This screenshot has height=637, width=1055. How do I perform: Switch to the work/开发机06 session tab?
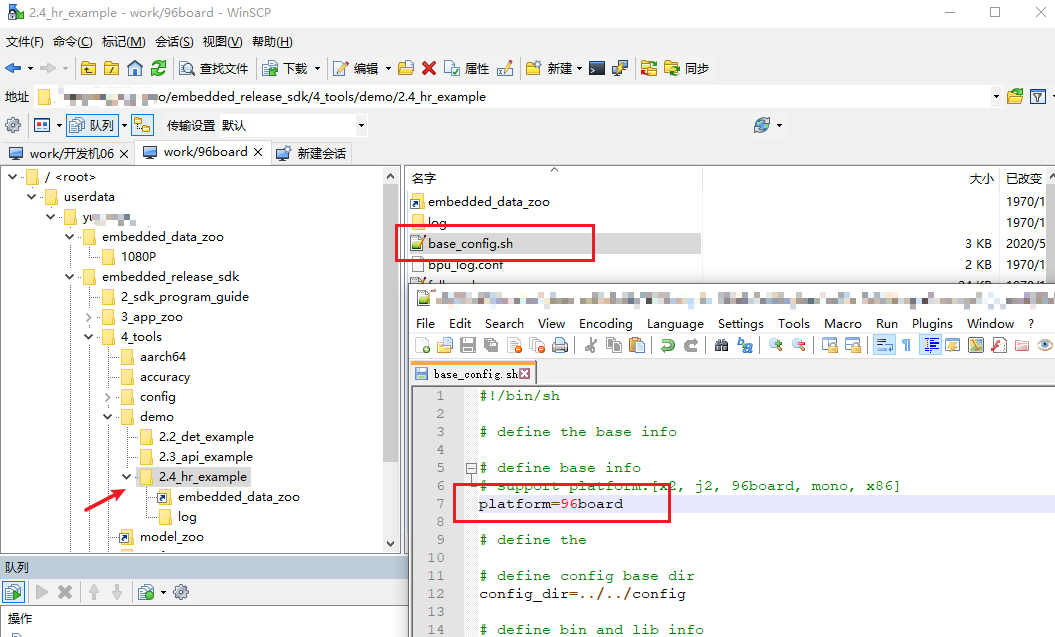68,153
